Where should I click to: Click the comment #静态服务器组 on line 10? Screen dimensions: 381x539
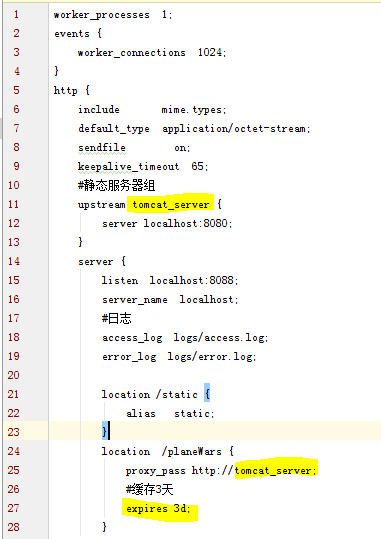[x=117, y=186]
